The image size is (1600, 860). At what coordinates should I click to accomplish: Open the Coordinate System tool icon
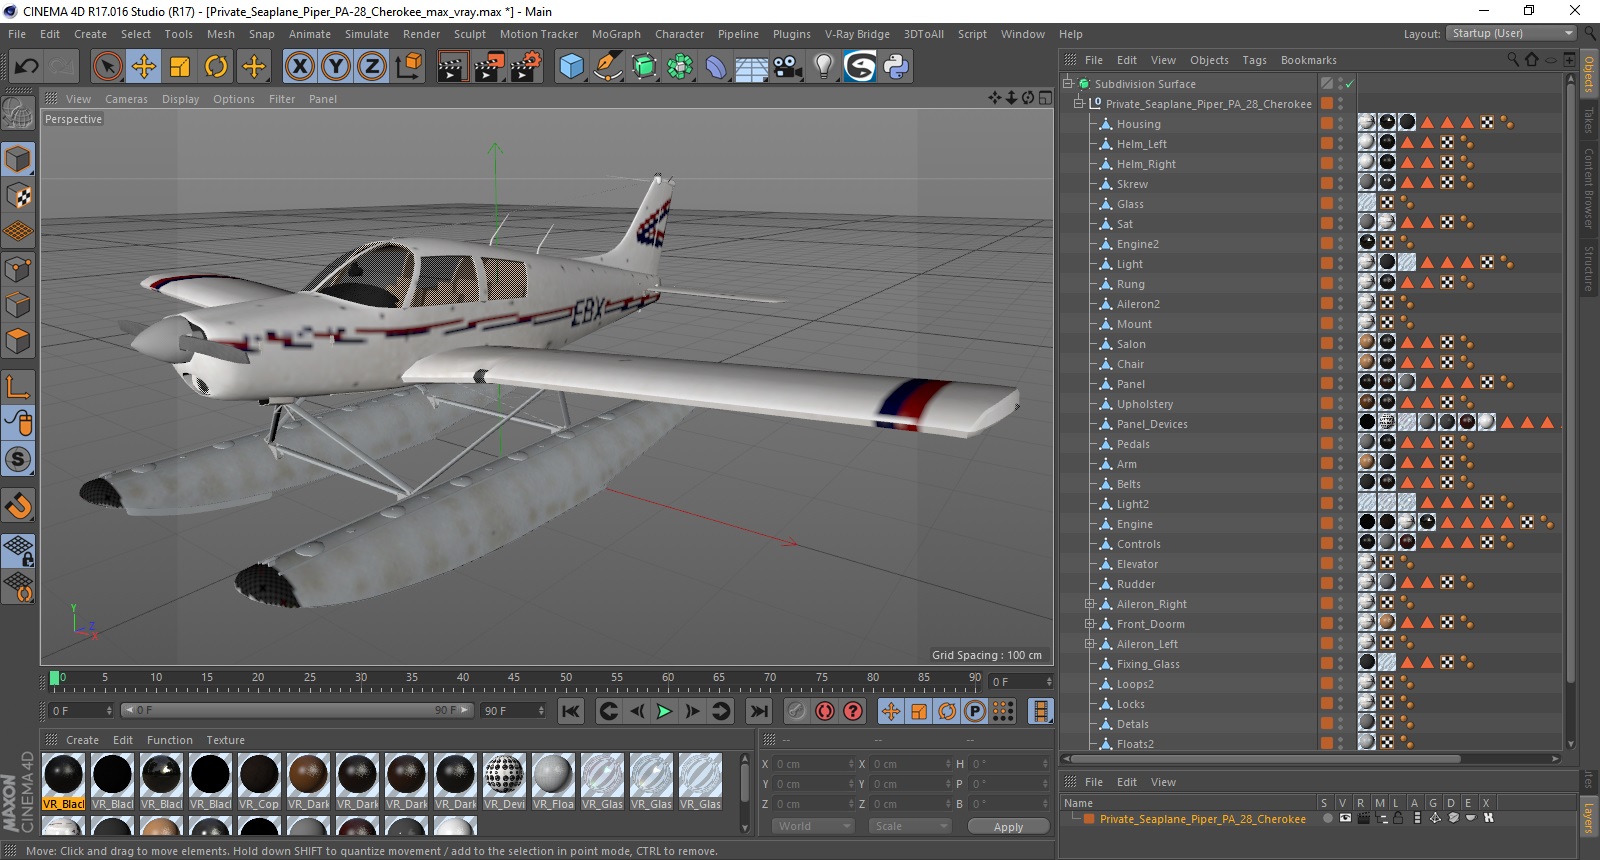pyautogui.click(x=408, y=67)
